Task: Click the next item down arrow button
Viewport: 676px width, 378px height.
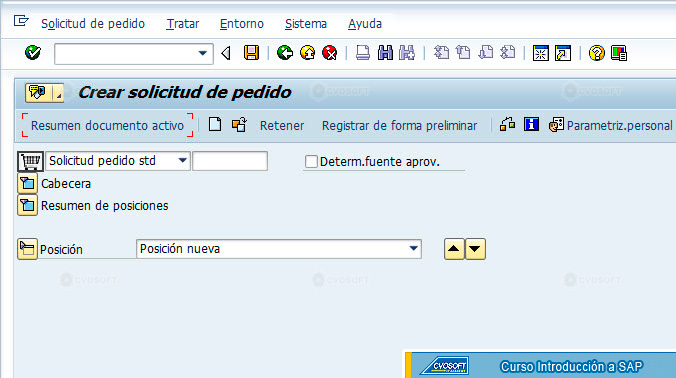Action: coord(475,249)
